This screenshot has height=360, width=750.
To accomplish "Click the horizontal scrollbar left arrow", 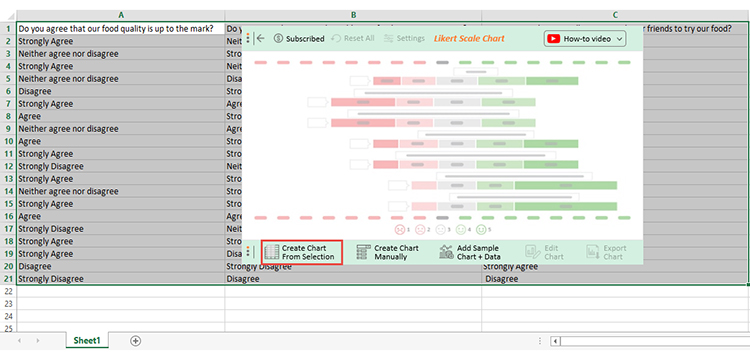I will click(x=555, y=341).
